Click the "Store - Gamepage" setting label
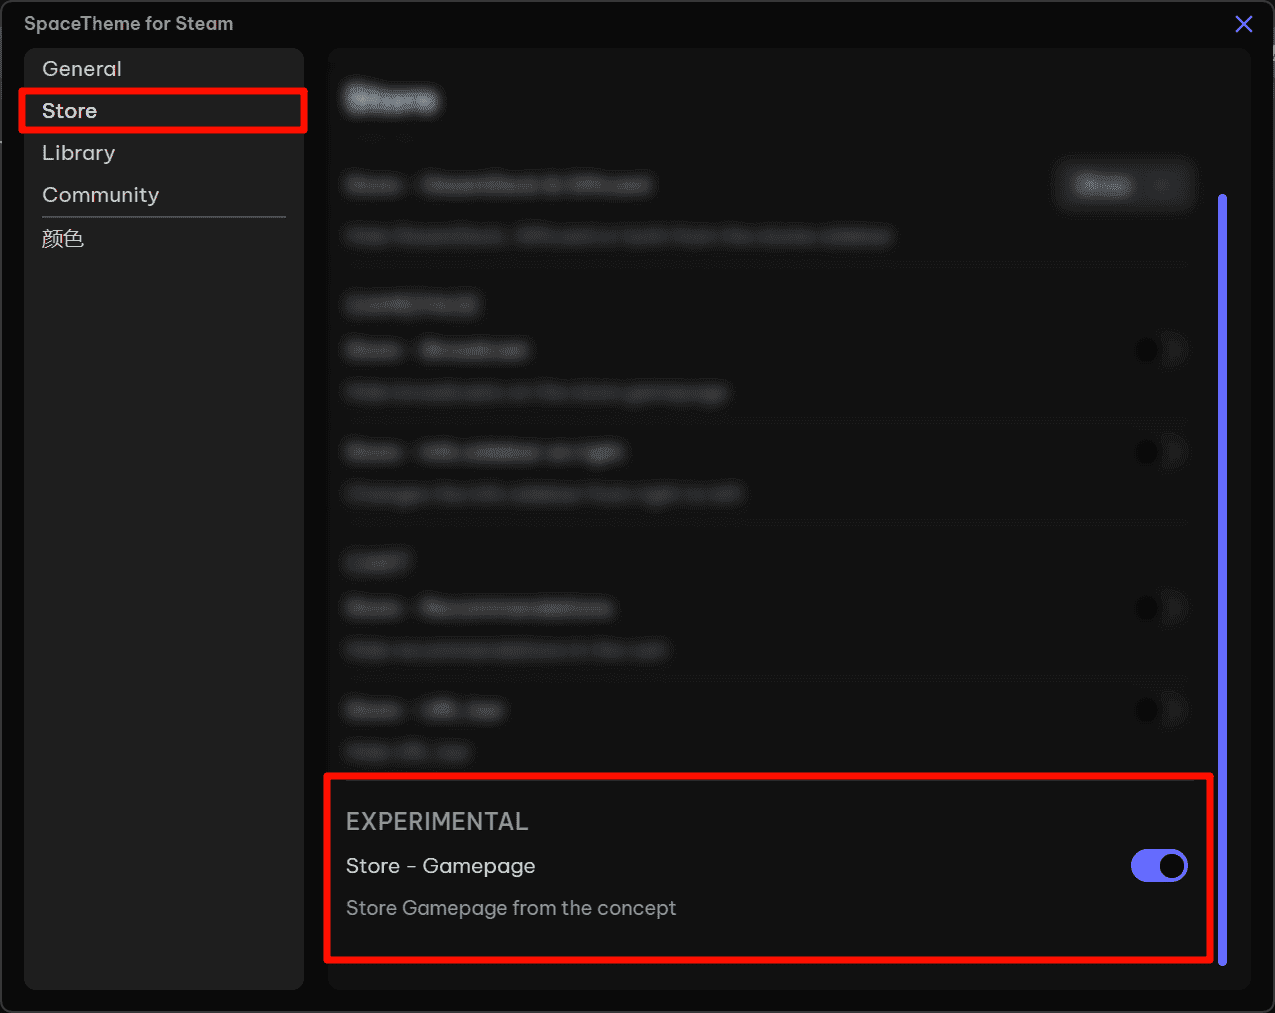Image resolution: width=1275 pixels, height=1013 pixels. tap(441, 866)
